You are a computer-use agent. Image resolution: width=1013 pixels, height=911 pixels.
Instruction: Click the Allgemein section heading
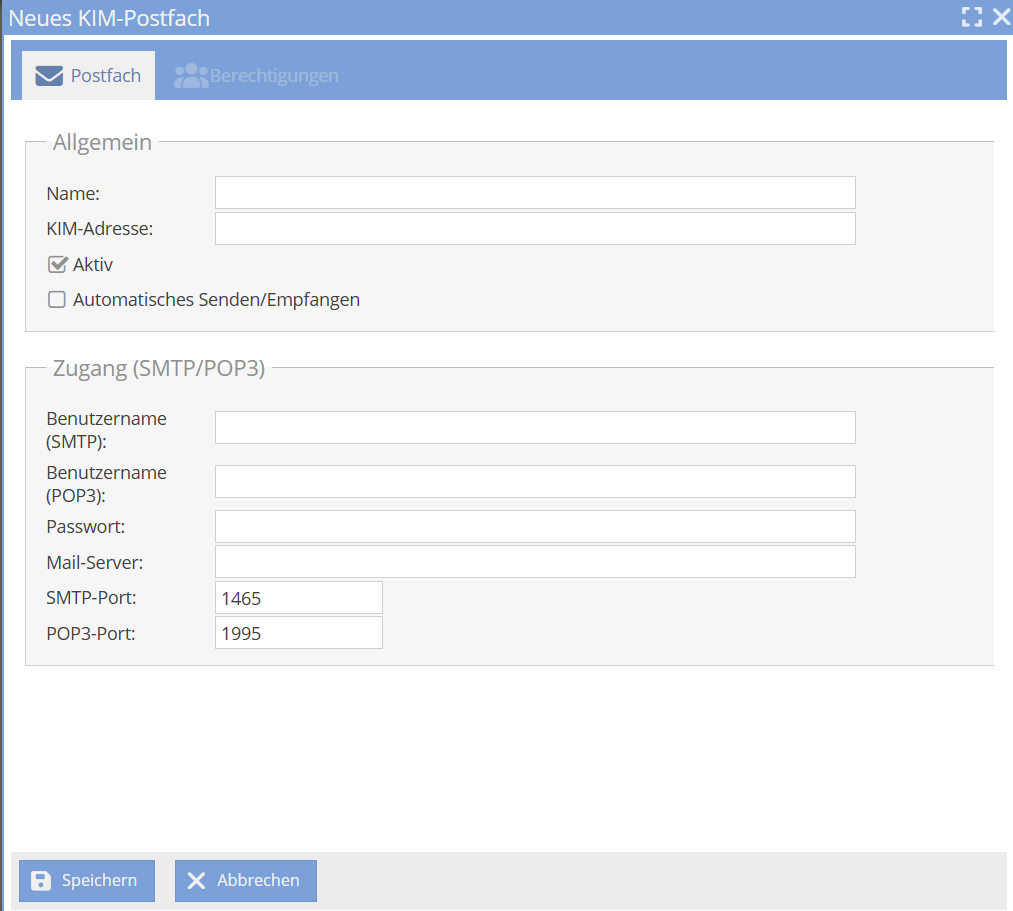coord(102,142)
